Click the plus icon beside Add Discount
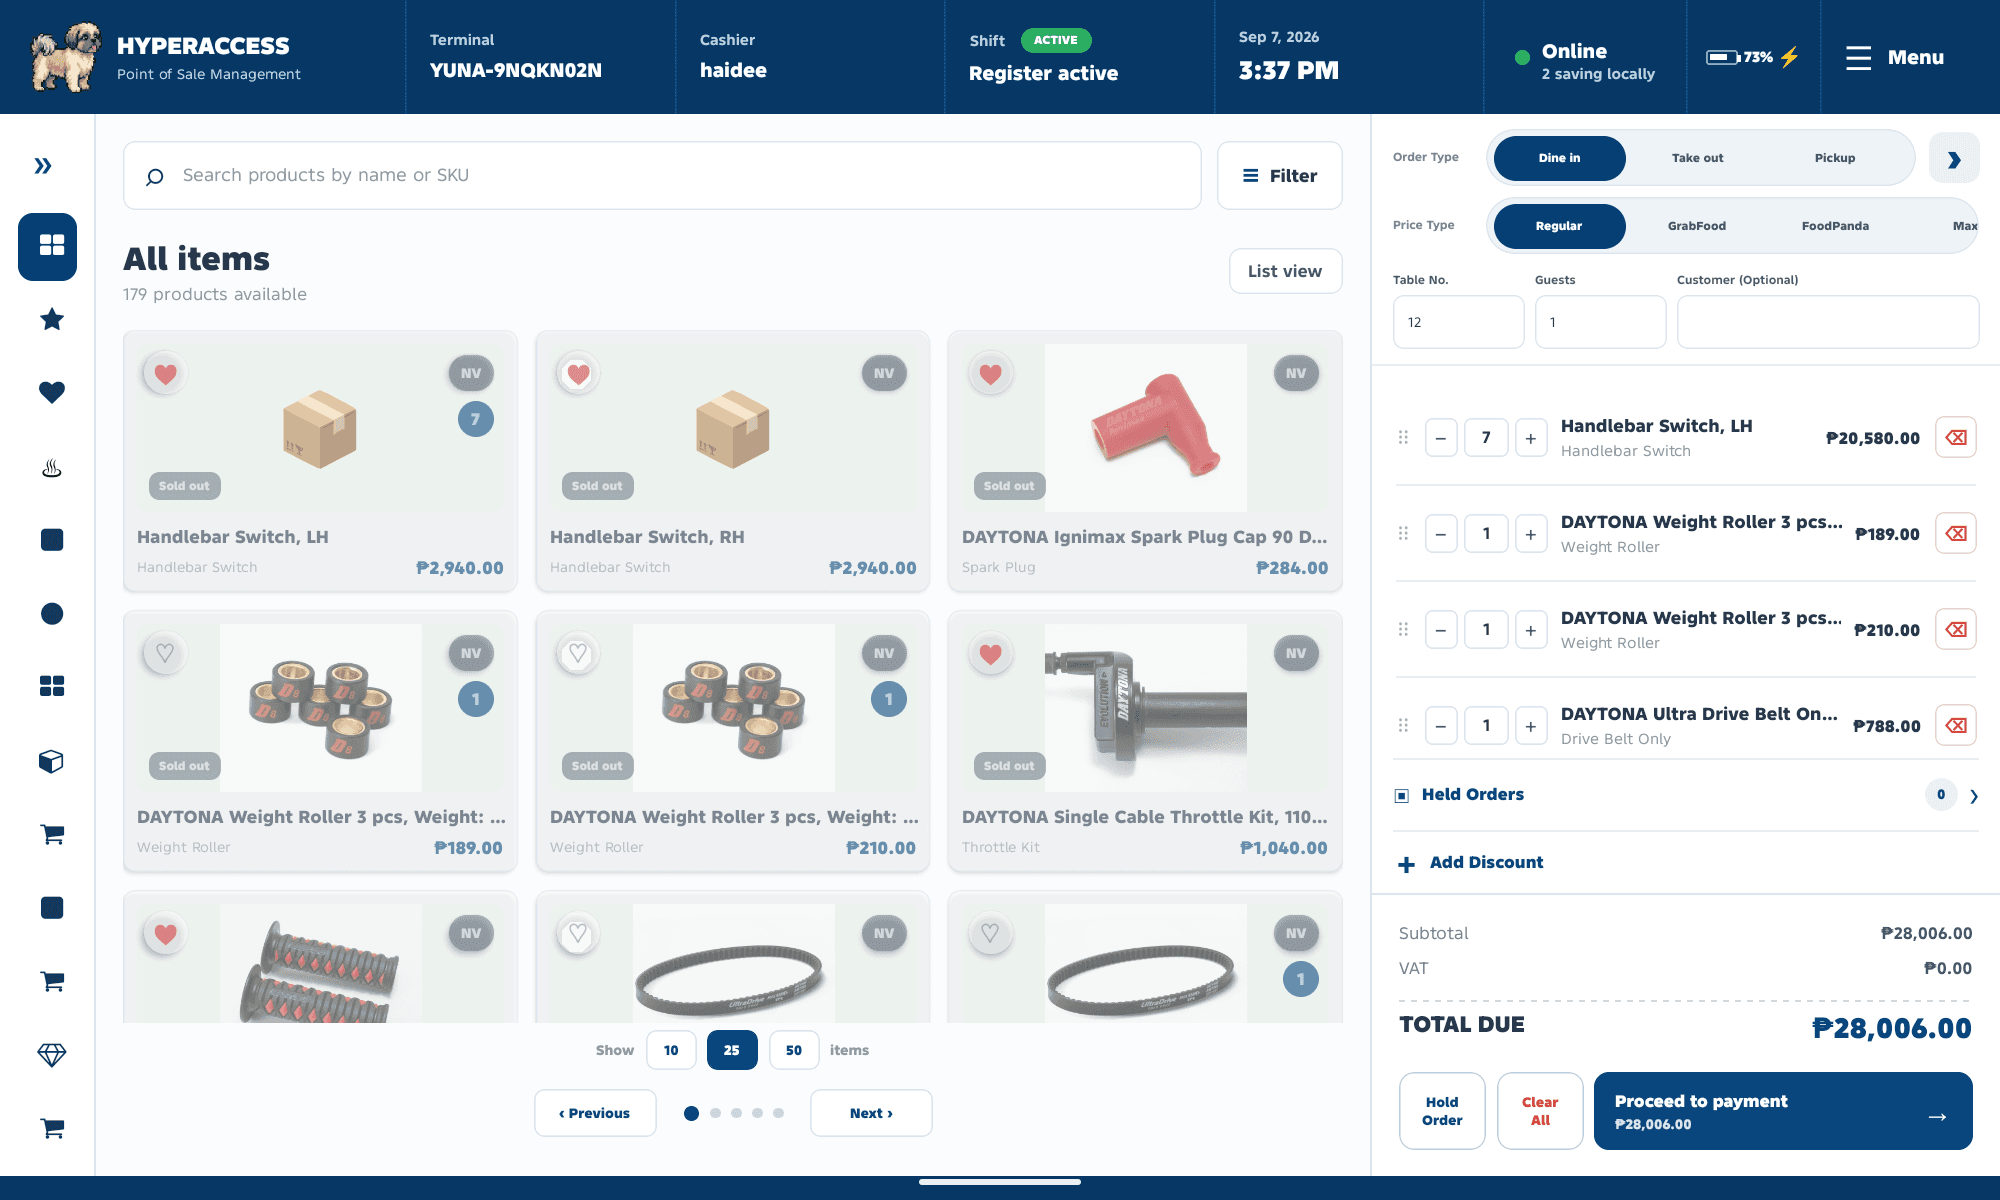2000x1200 pixels. pyautogui.click(x=1407, y=864)
